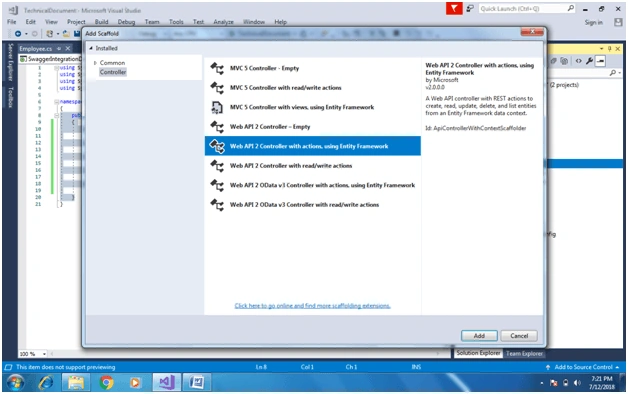The height and width of the screenshot is (394, 628).
Task: Click the link to find more scaffolding extensions
Action: pos(312,306)
